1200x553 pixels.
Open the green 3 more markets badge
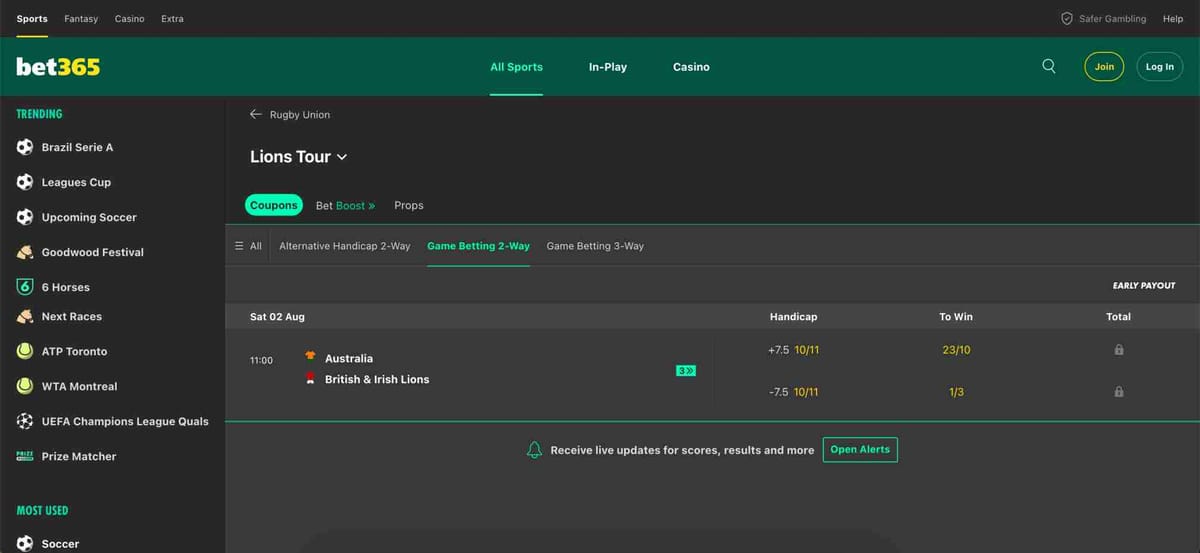(x=686, y=371)
